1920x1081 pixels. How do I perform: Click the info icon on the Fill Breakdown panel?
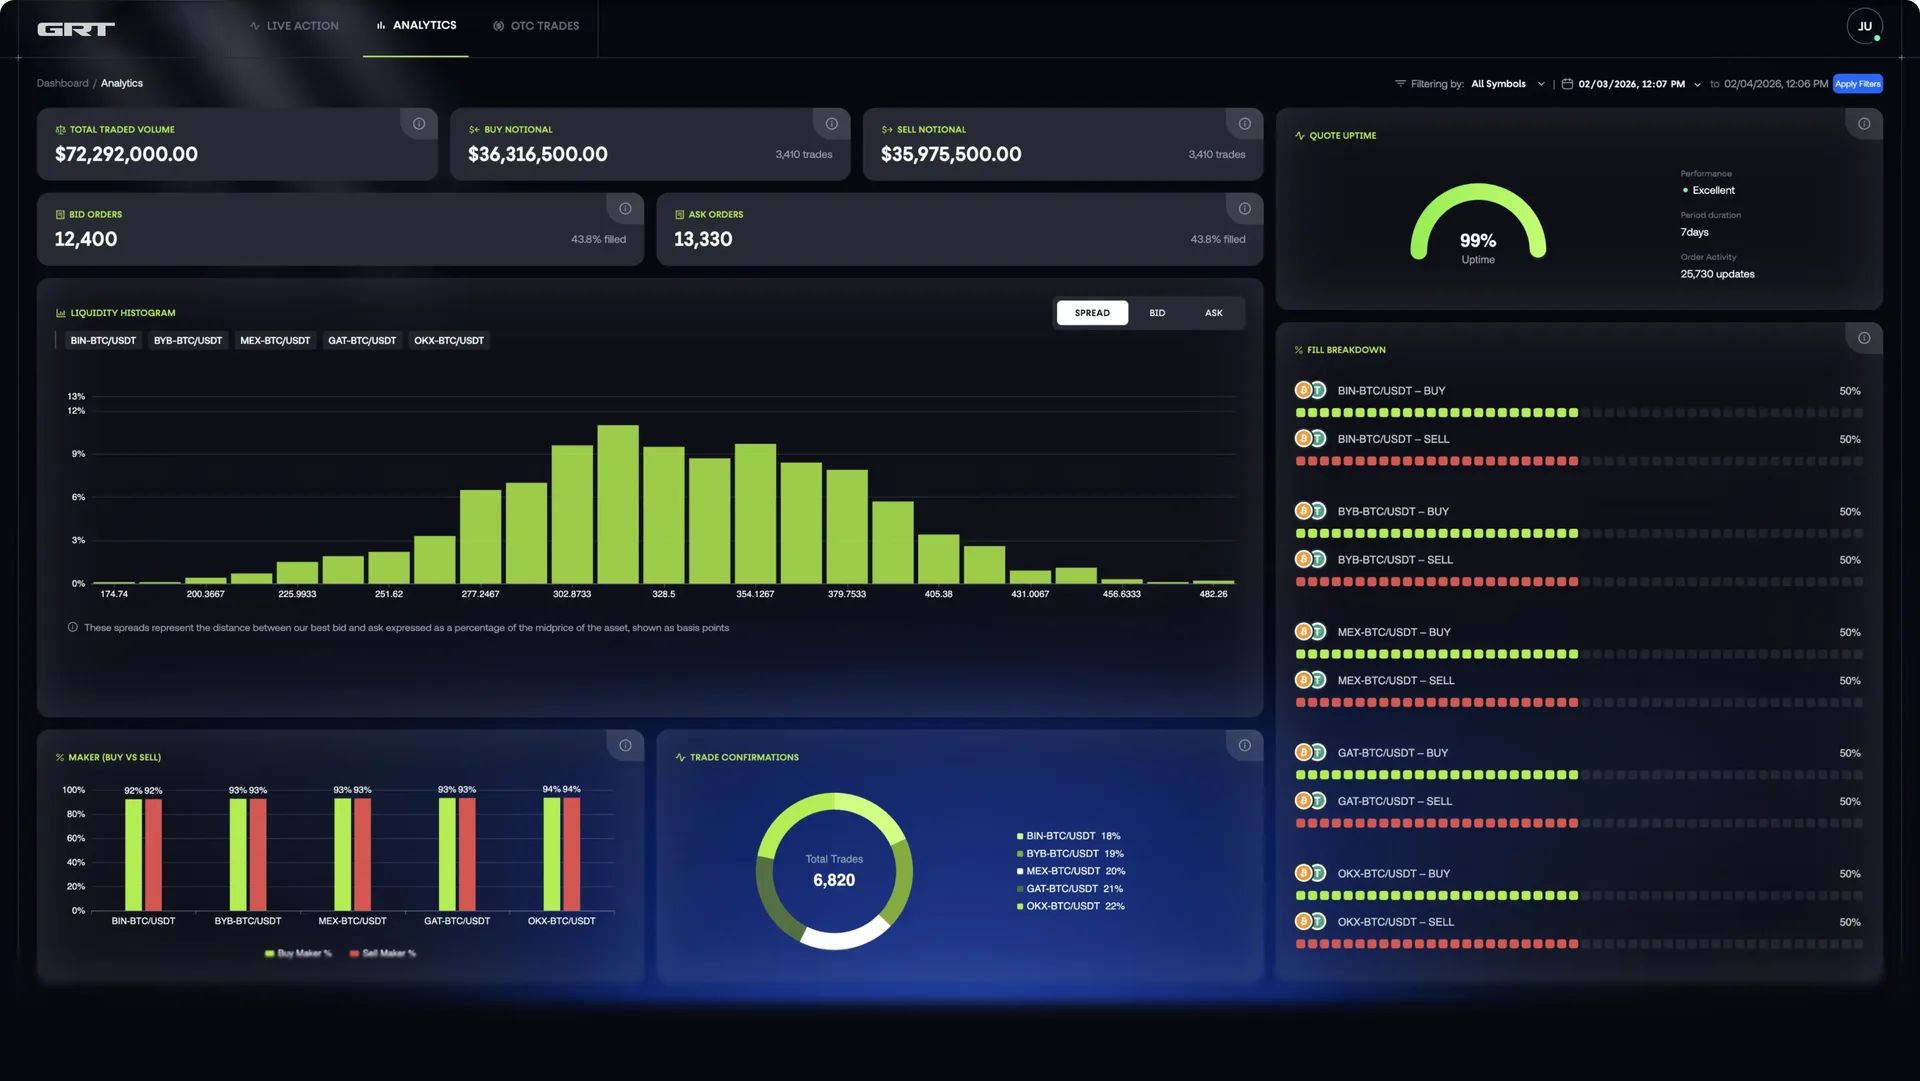(1864, 338)
